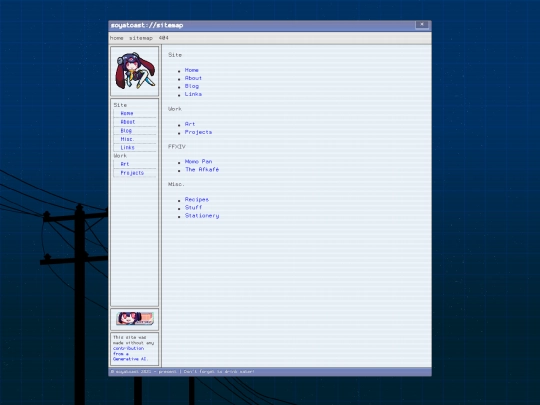Follow the Links link in the sitemap list

tap(193, 94)
